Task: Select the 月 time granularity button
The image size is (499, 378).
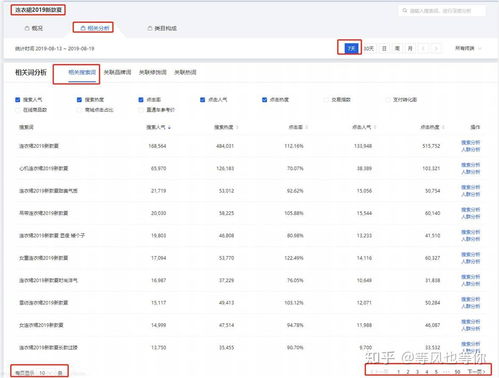Action: [x=410, y=49]
